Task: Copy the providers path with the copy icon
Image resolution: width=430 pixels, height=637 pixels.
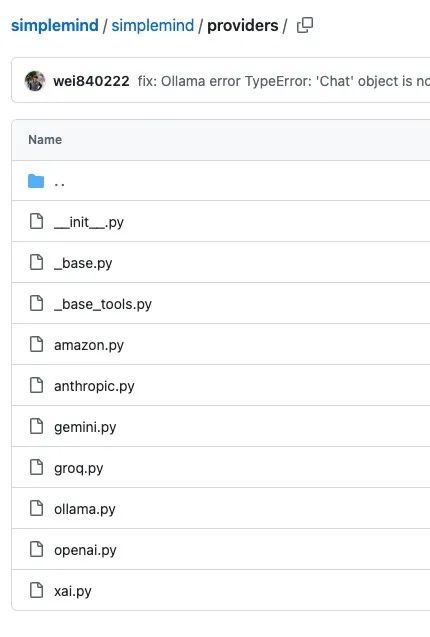Action: tap(305, 25)
